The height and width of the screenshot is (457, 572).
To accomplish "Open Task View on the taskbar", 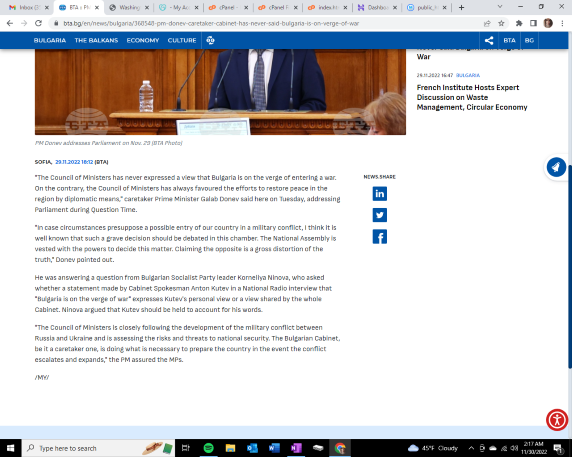I will [x=186, y=448].
